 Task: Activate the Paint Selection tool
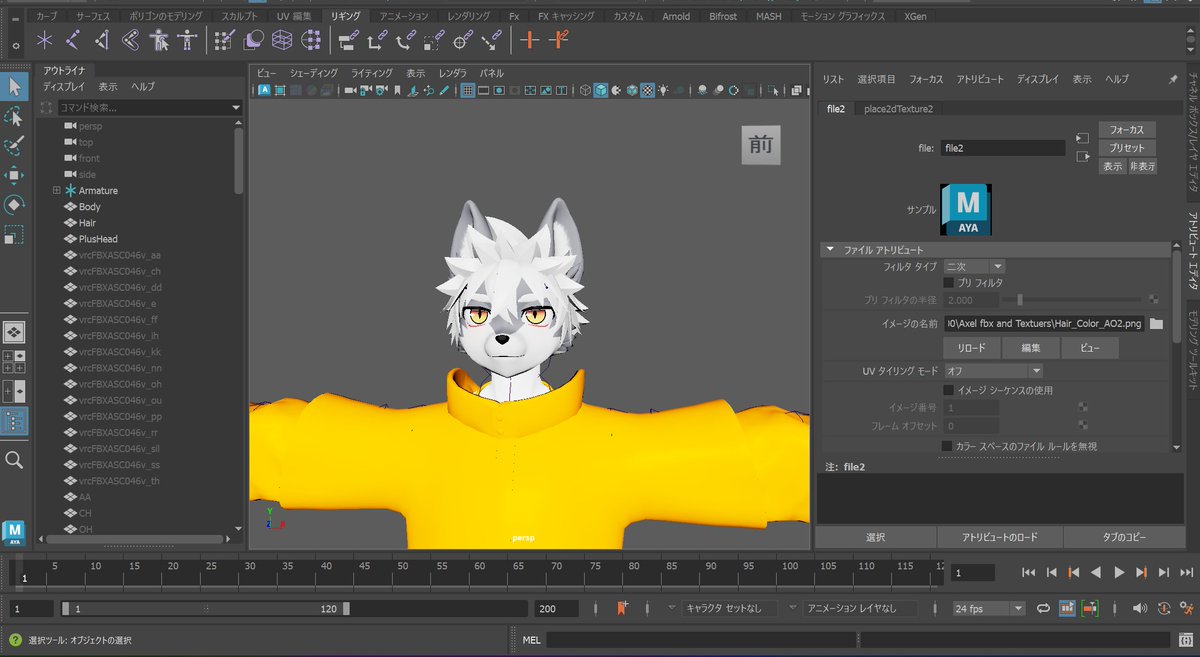pos(14,146)
